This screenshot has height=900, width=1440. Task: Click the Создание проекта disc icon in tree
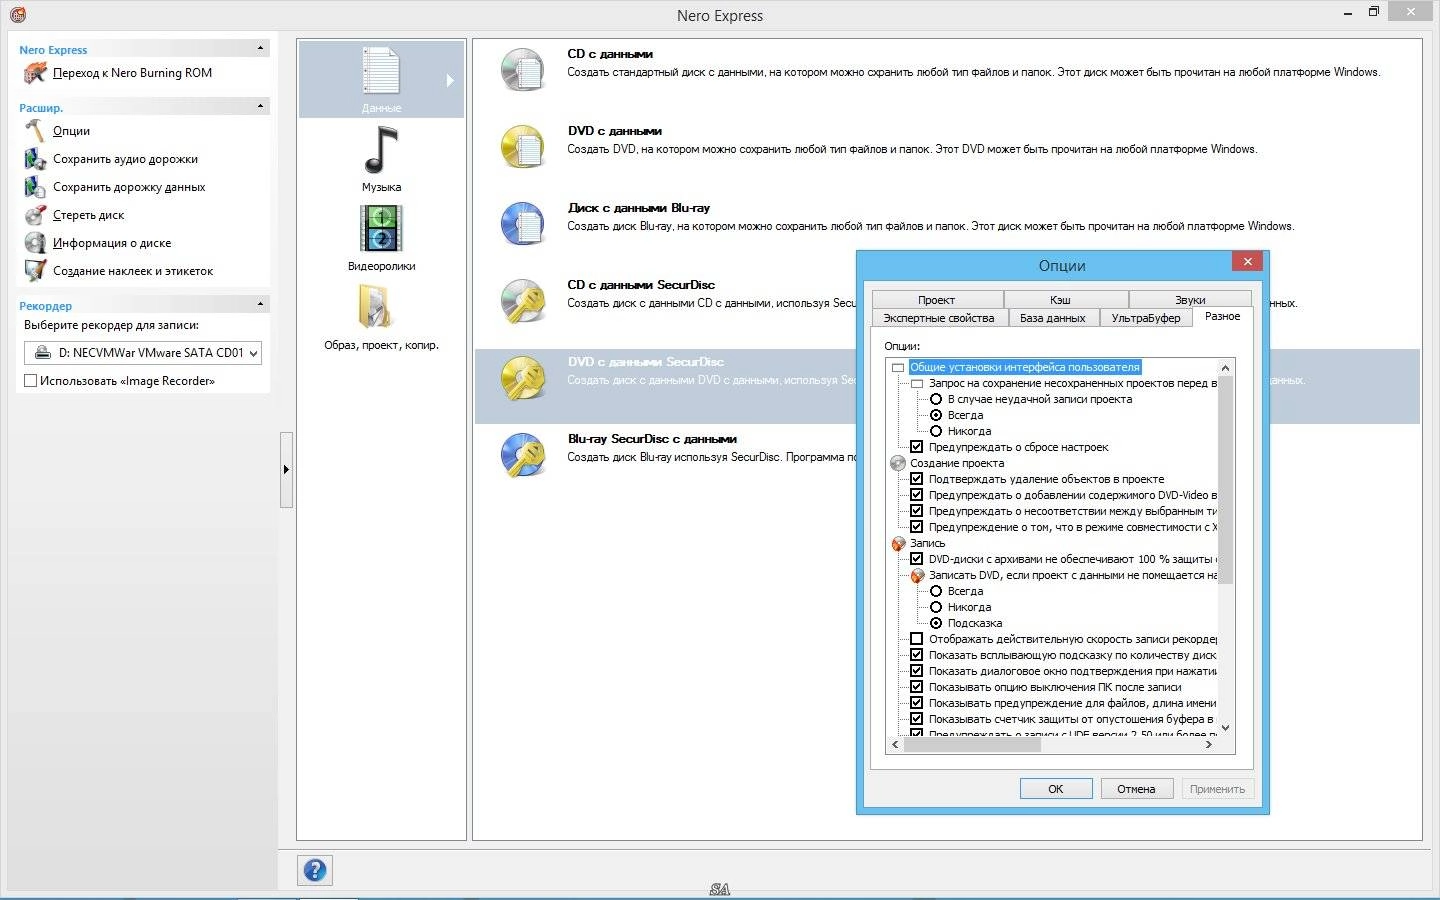tap(898, 463)
